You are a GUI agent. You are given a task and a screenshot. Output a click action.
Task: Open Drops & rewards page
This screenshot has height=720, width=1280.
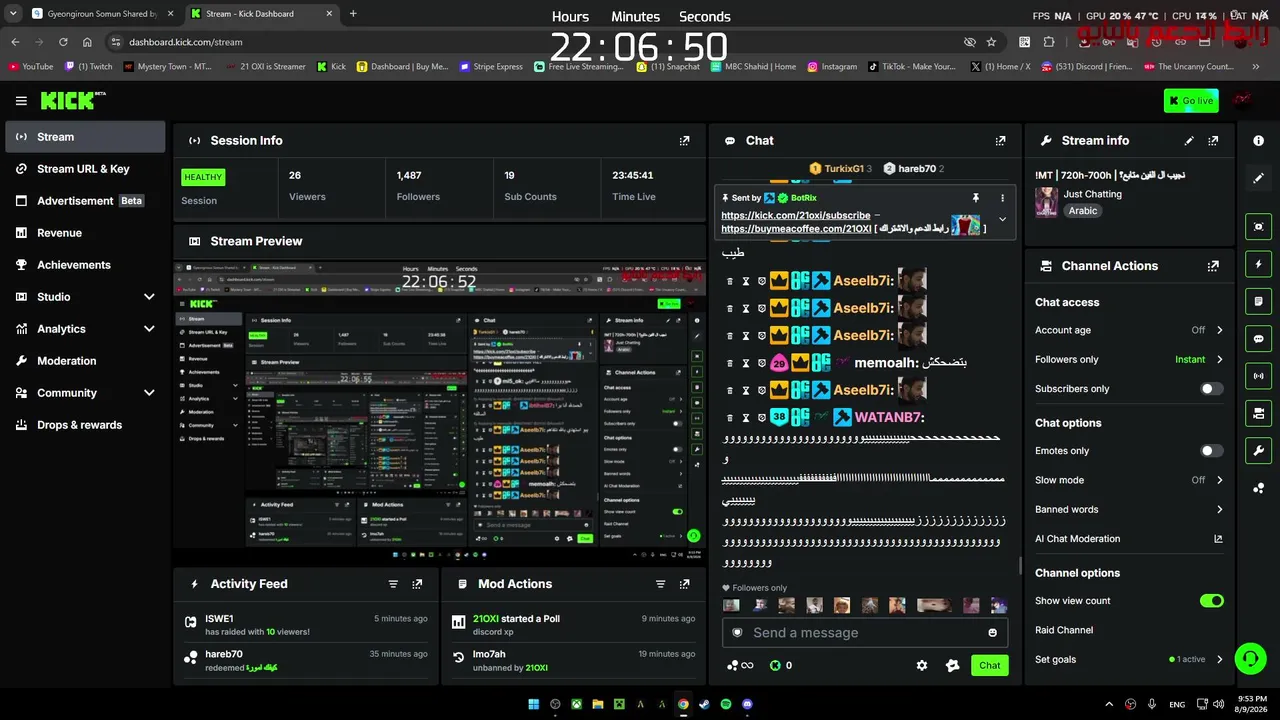tap(85, 425)
